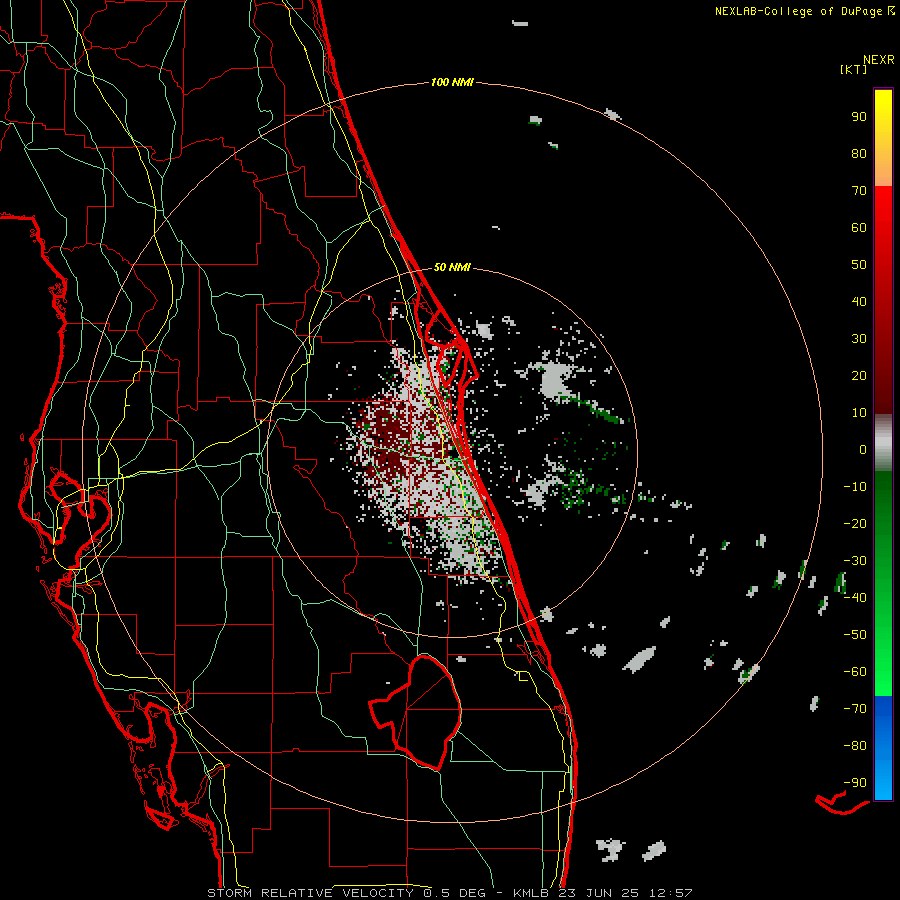The width and height of the screenshot is (900, 900).
Task: Click the -50 value on velocity scale
Action: (855, 635)
